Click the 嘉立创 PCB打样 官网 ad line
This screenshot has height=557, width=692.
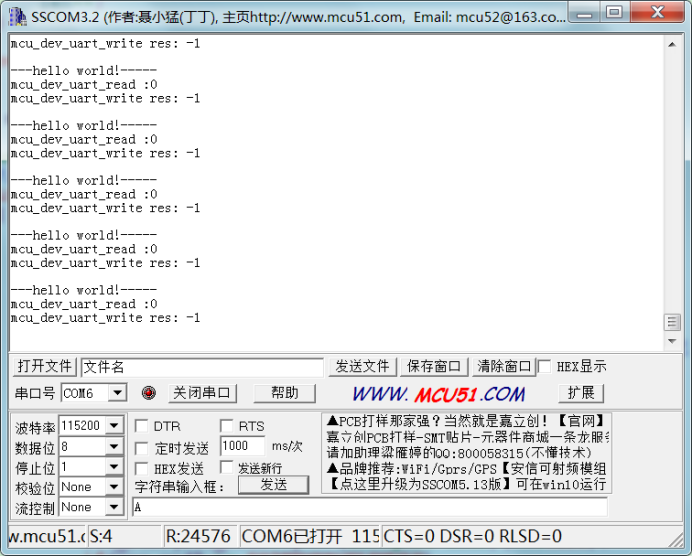(467, 421)
